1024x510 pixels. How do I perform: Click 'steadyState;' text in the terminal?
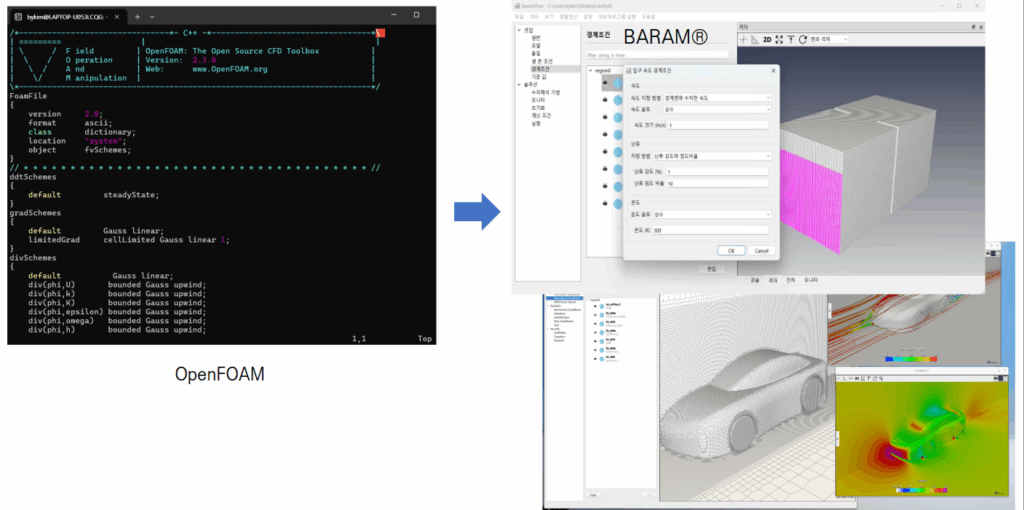coord(131,195)
